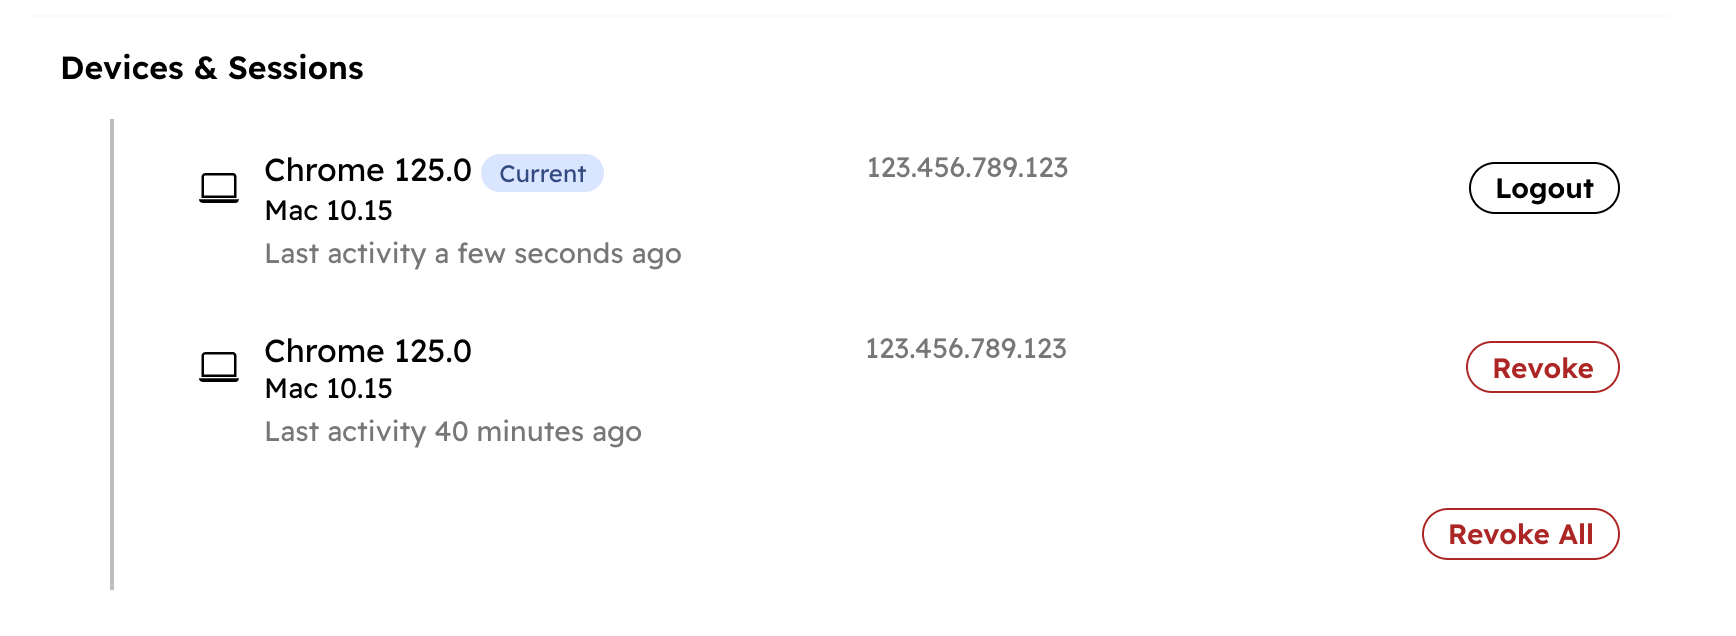Click the word 'Devices' in the heading
1736x636 pixels.
pos(122,68)
